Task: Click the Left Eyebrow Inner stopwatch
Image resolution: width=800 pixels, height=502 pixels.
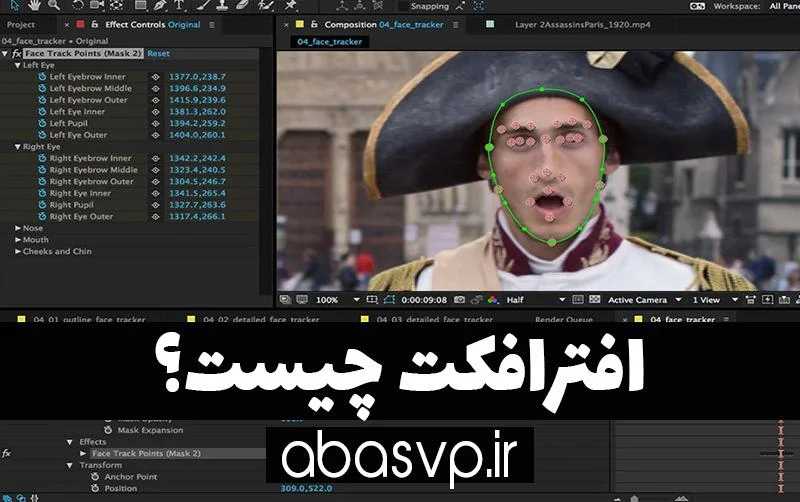Action: click(x=42, y=77)
